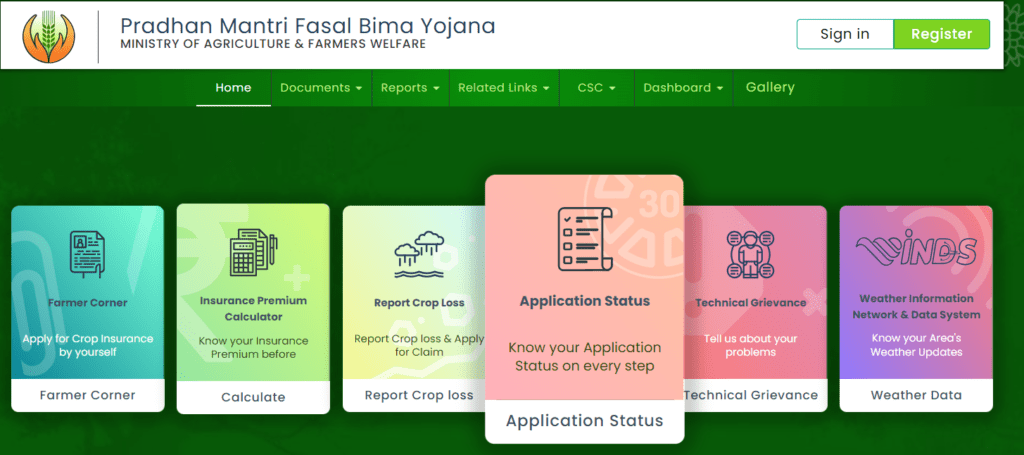Click 'Know your Area's Weather Updates' text

(916, 345)
